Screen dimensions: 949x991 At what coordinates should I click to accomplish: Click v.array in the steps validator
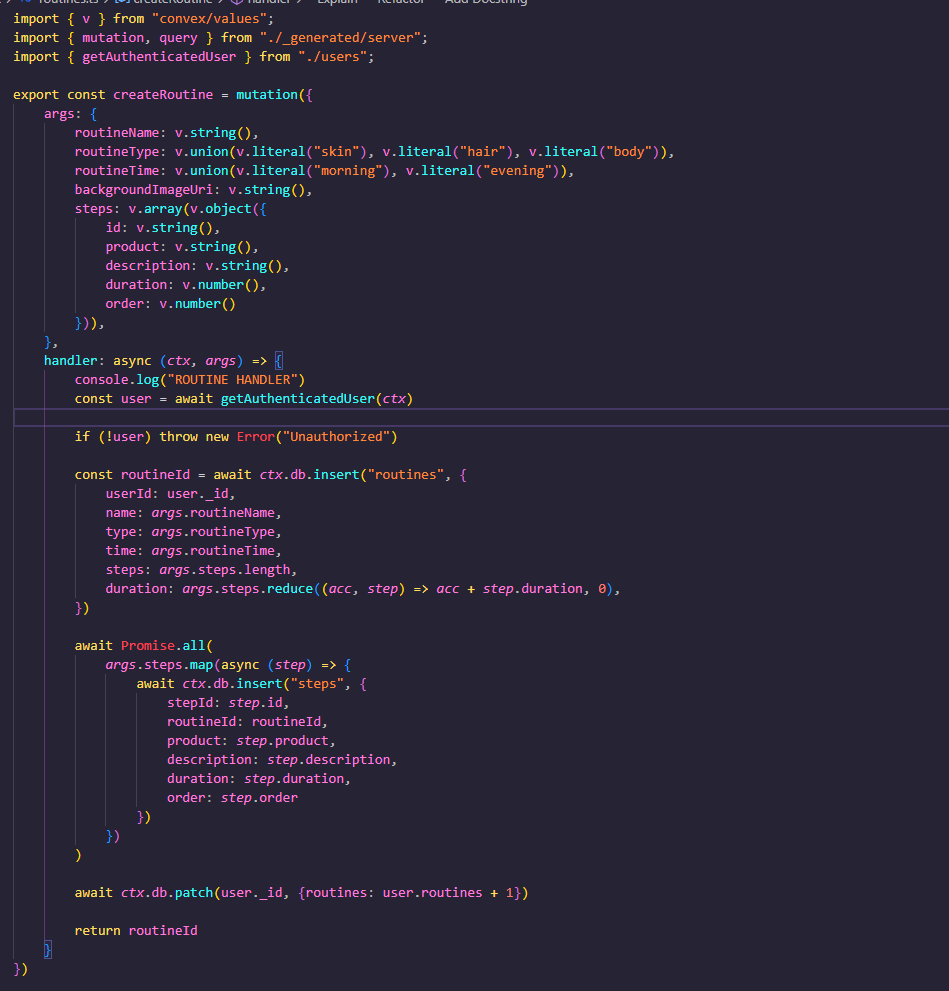tap(155, 209)
